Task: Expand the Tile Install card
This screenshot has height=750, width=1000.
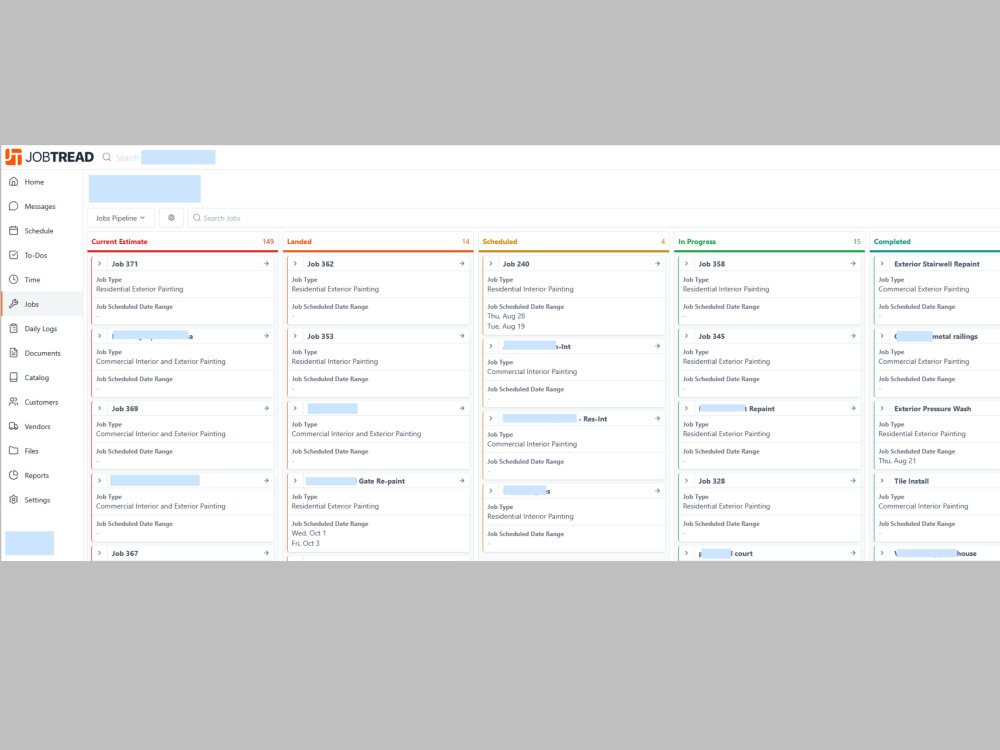Action: [x=883, y=481]
